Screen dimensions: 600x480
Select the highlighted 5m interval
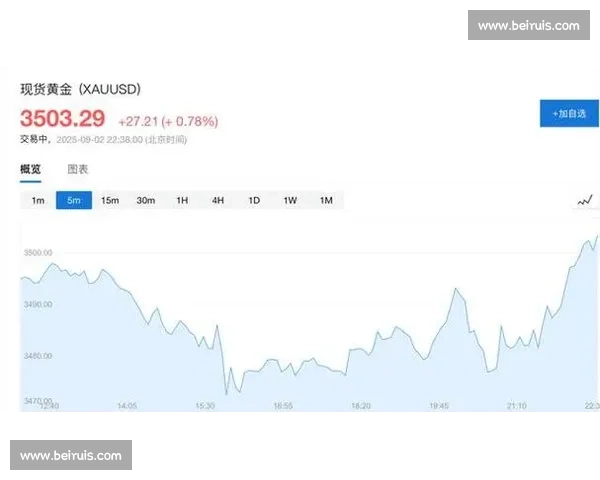[74, 201]
